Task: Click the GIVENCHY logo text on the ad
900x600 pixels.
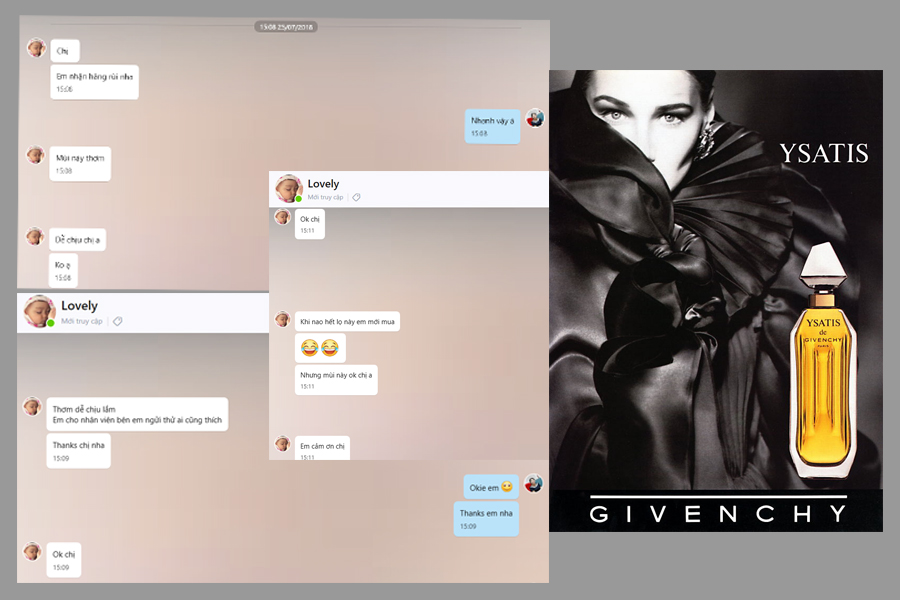Action: pos(718,513)
